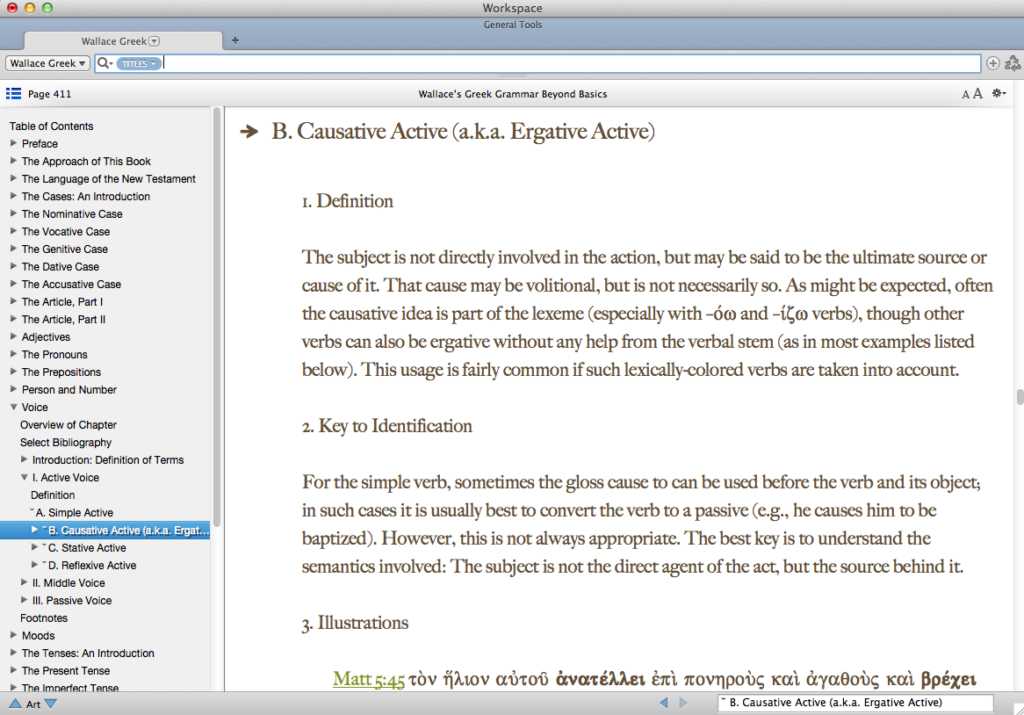This screenshot has height=715, width=1024.
Task: Click the magnifying glass search icon
Action: tap(103, 63)
